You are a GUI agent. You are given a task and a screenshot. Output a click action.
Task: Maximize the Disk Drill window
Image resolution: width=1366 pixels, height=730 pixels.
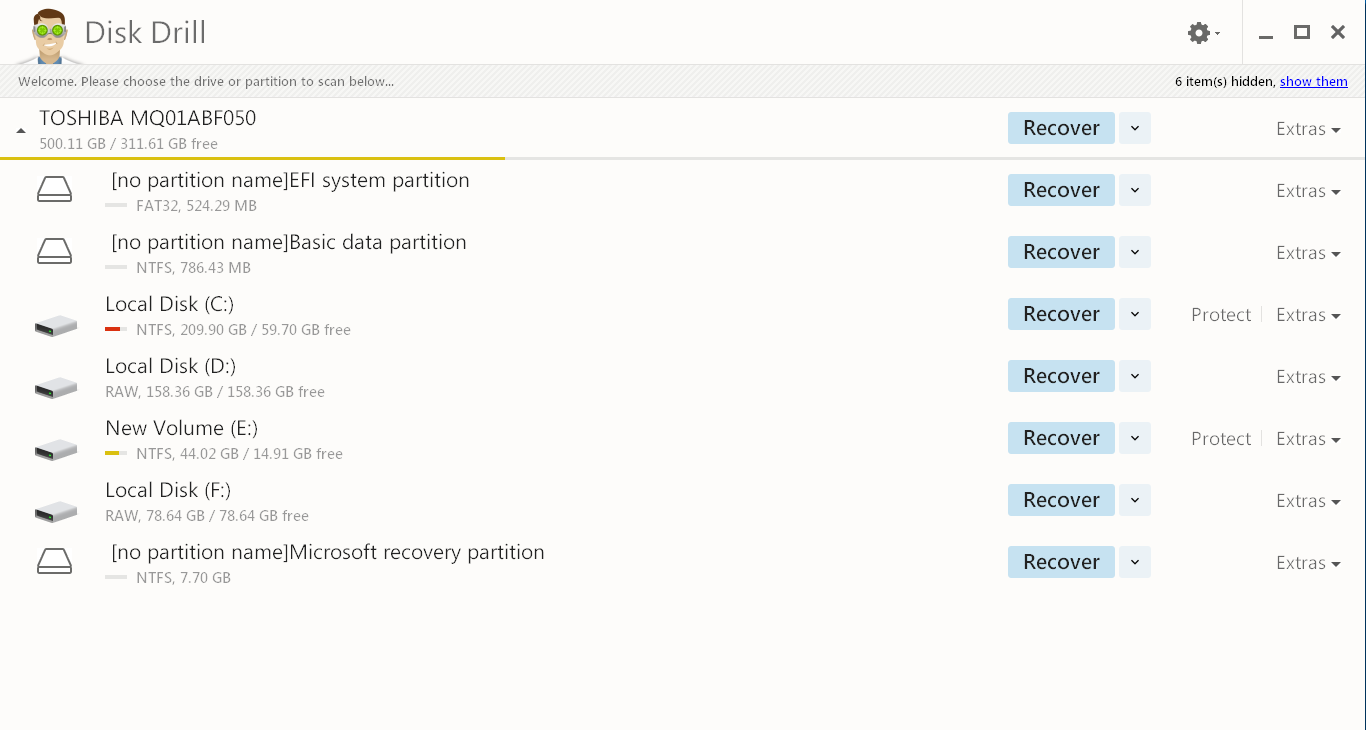pyautogui.click(x=1302, y=33)
